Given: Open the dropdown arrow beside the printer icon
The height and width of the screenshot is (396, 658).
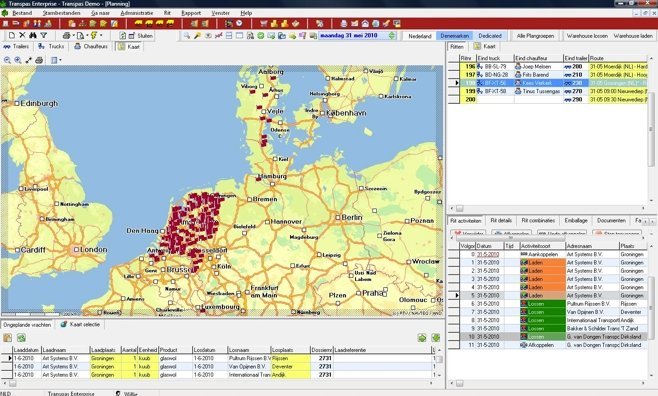Looking at the screenshot, I should click(x=73, y=36).
